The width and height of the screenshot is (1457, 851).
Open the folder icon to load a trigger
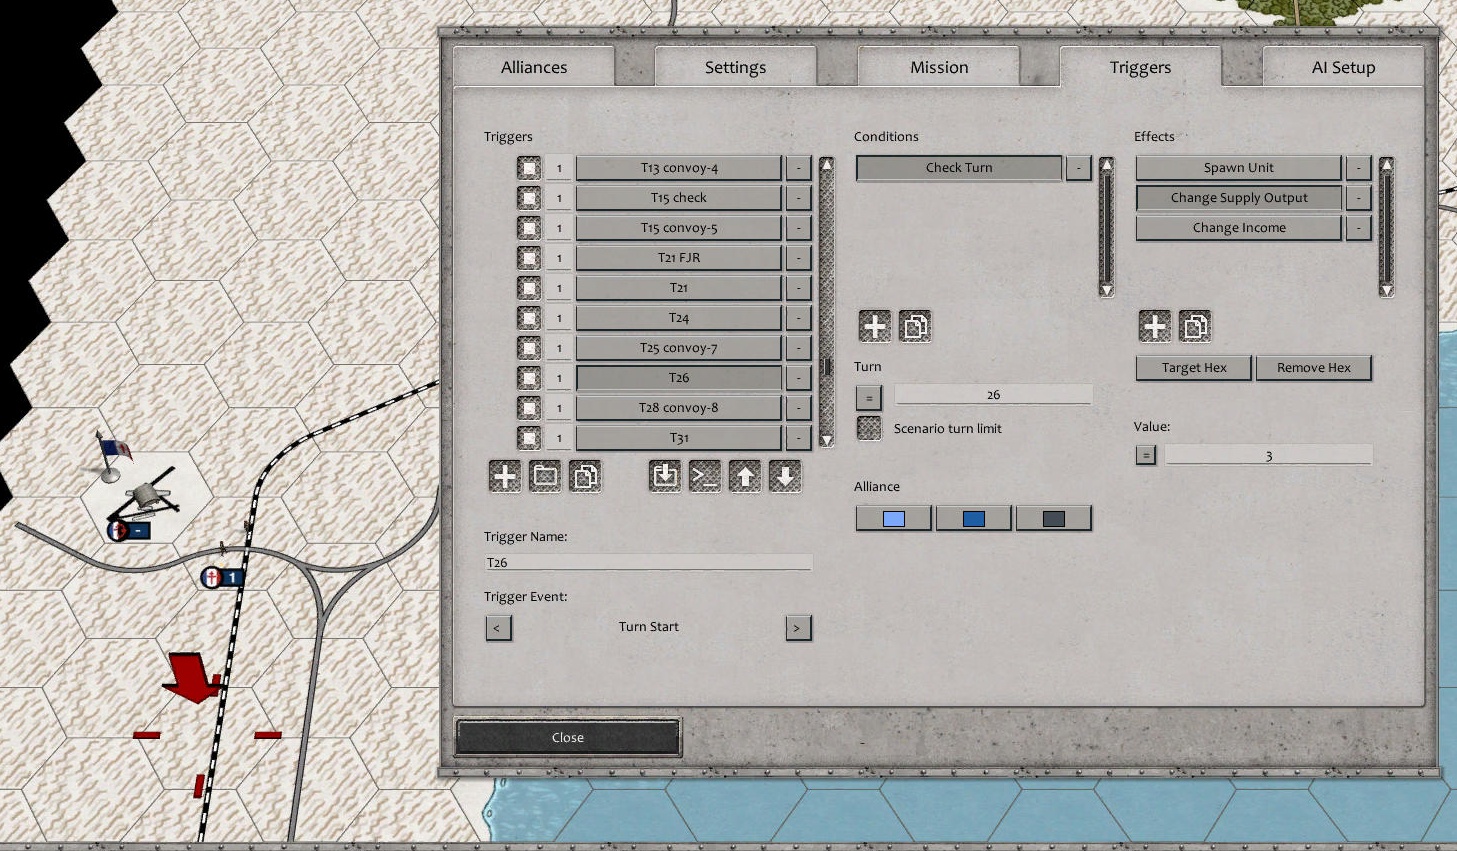point(545,476)
